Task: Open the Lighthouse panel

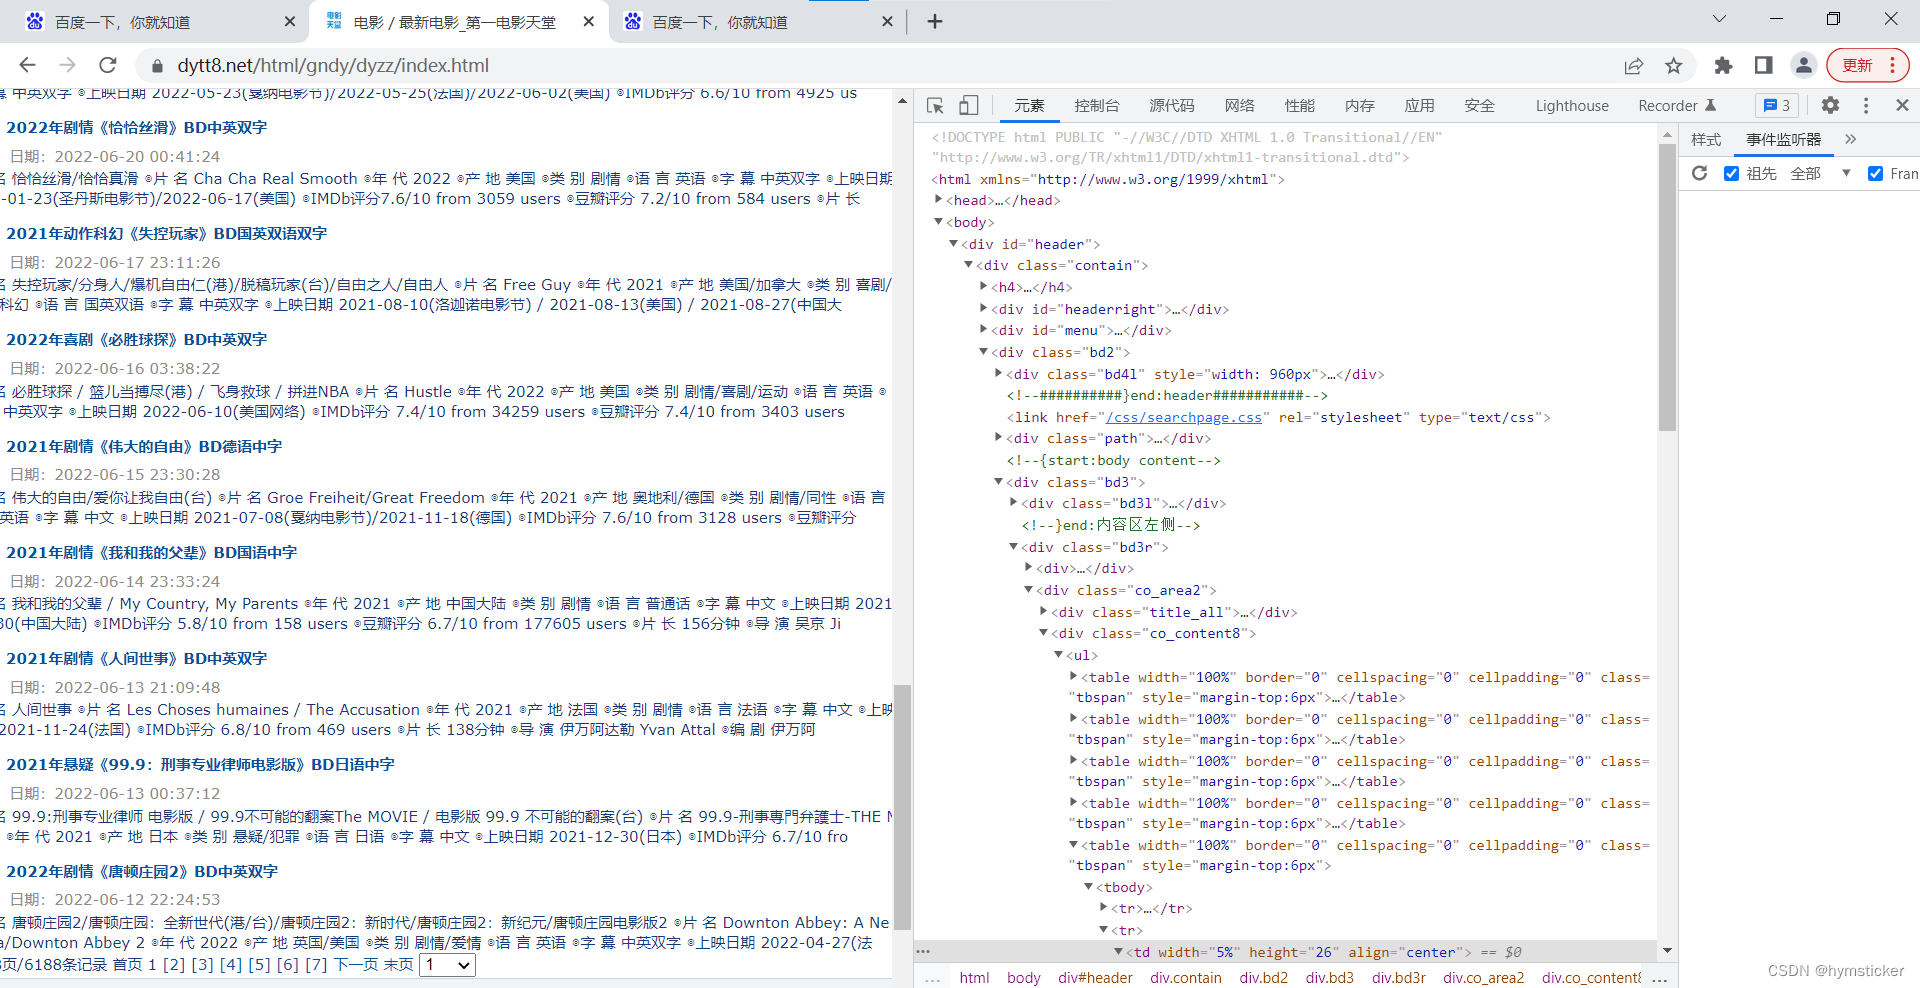Action: tap(1572, 105)
